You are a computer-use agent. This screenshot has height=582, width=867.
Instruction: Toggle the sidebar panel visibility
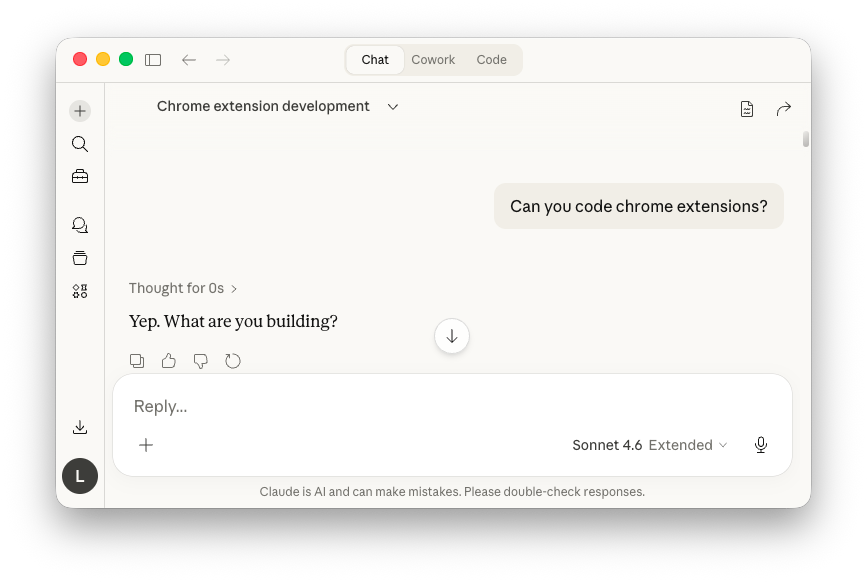coord(153,59)
